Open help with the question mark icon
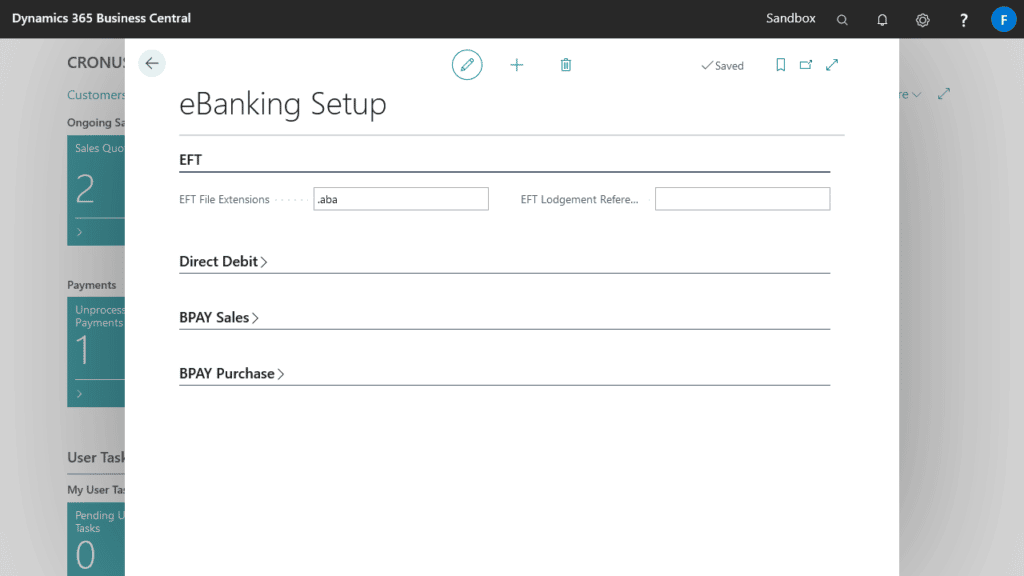 click(962, 19)
